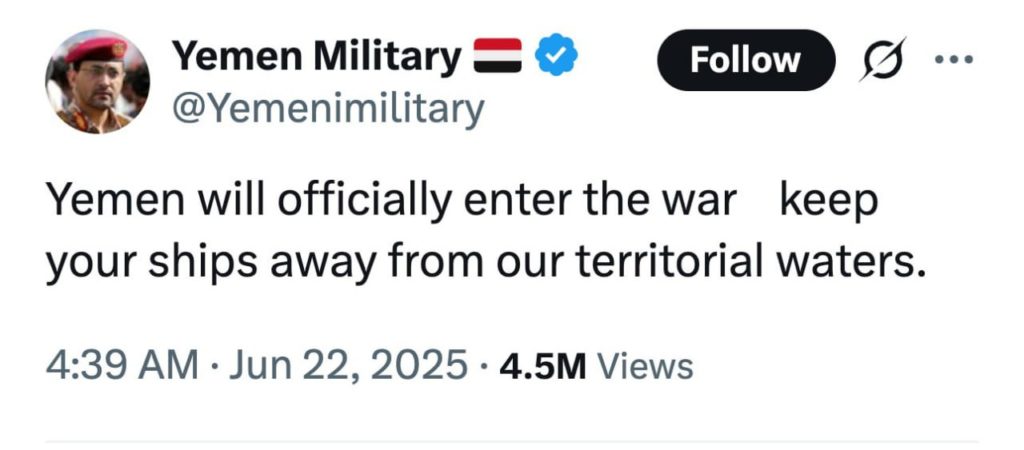Open the Yemen Military profile picture
The width and height of the screenshot is (1024, 450).
(x=97, y=81)
